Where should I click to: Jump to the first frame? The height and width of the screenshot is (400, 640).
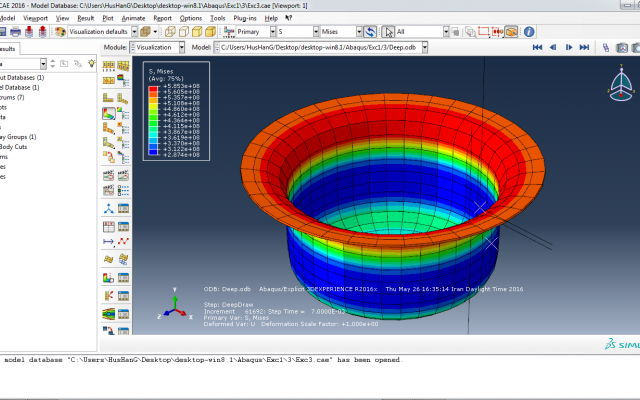pos(537,47)
